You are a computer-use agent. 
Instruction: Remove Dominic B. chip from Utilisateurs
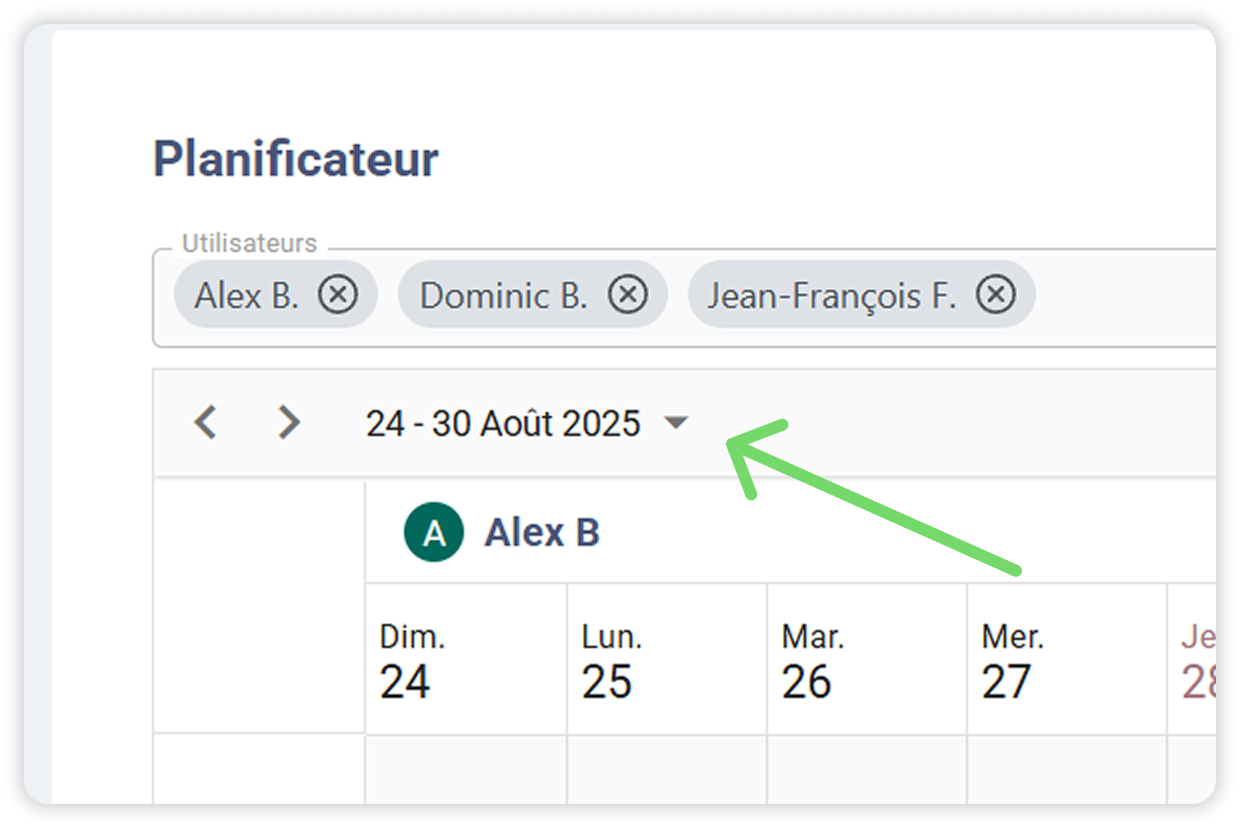[628, 295]
